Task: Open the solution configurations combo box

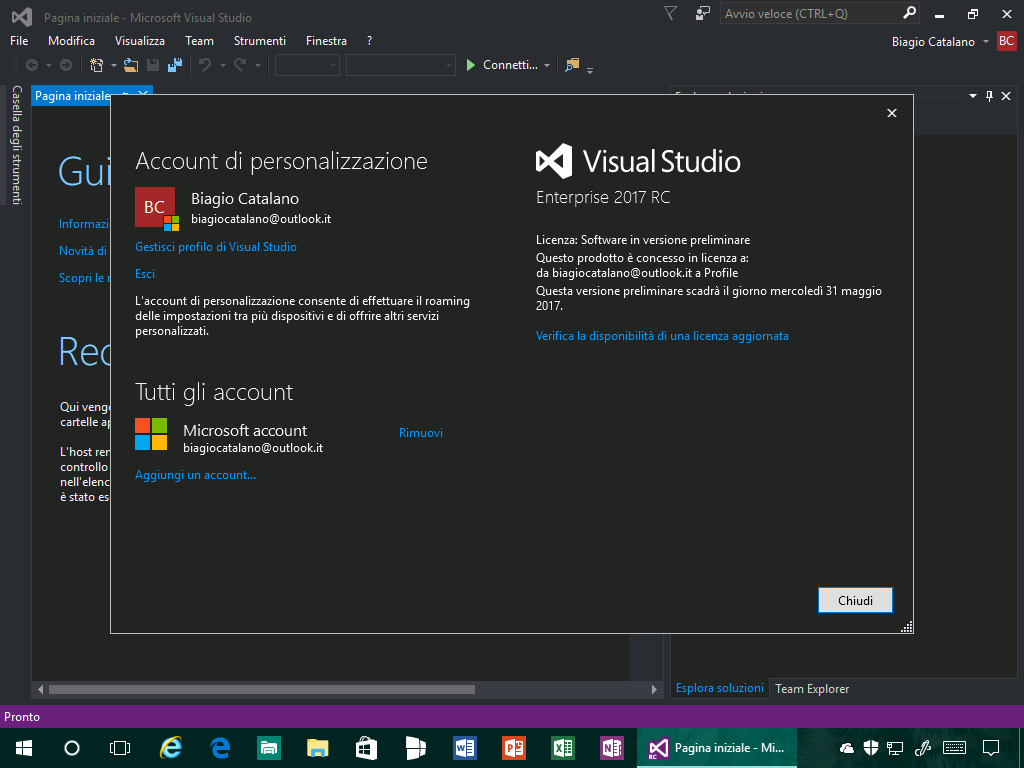Action: click(307, 65)
